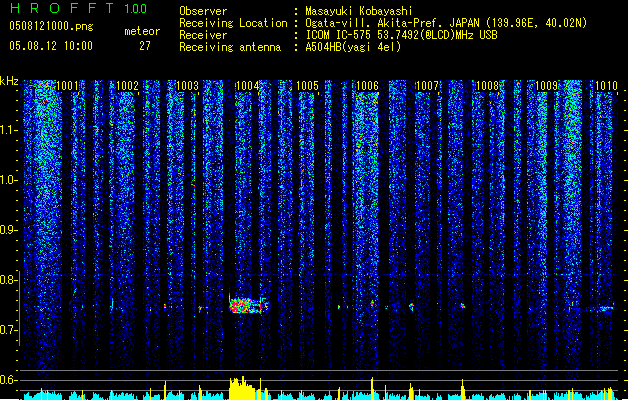Click the 1009 time marker
The width and height of the screenshot is (629, 400).
tap(547, 86)
